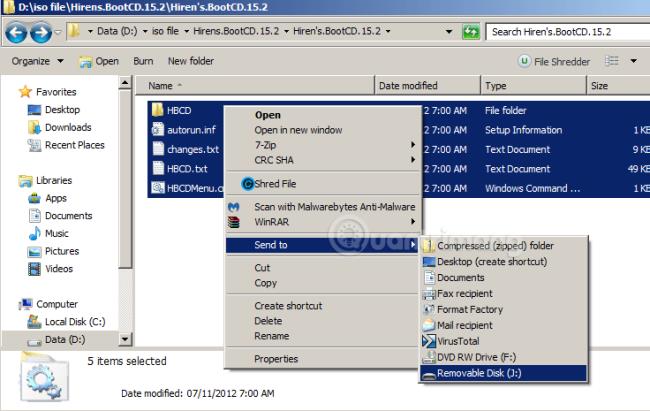650x411 pixels.
Task: Expand the 7-Zip submenu
Action: [x=414, y=145]
